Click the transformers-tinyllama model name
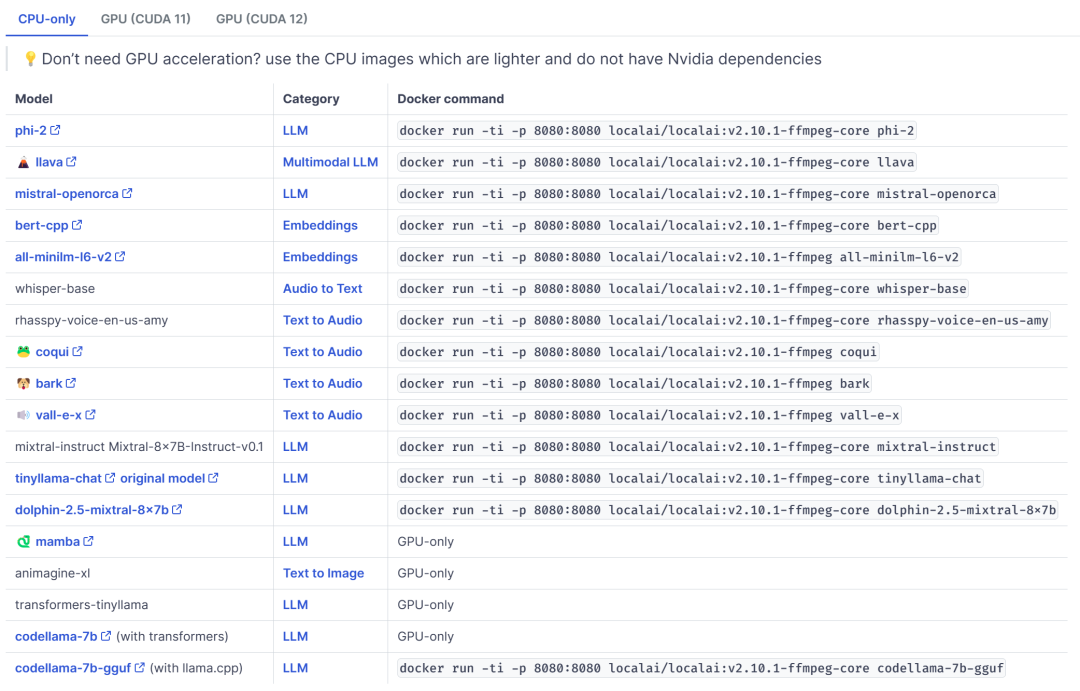 (x=81, y=606)
